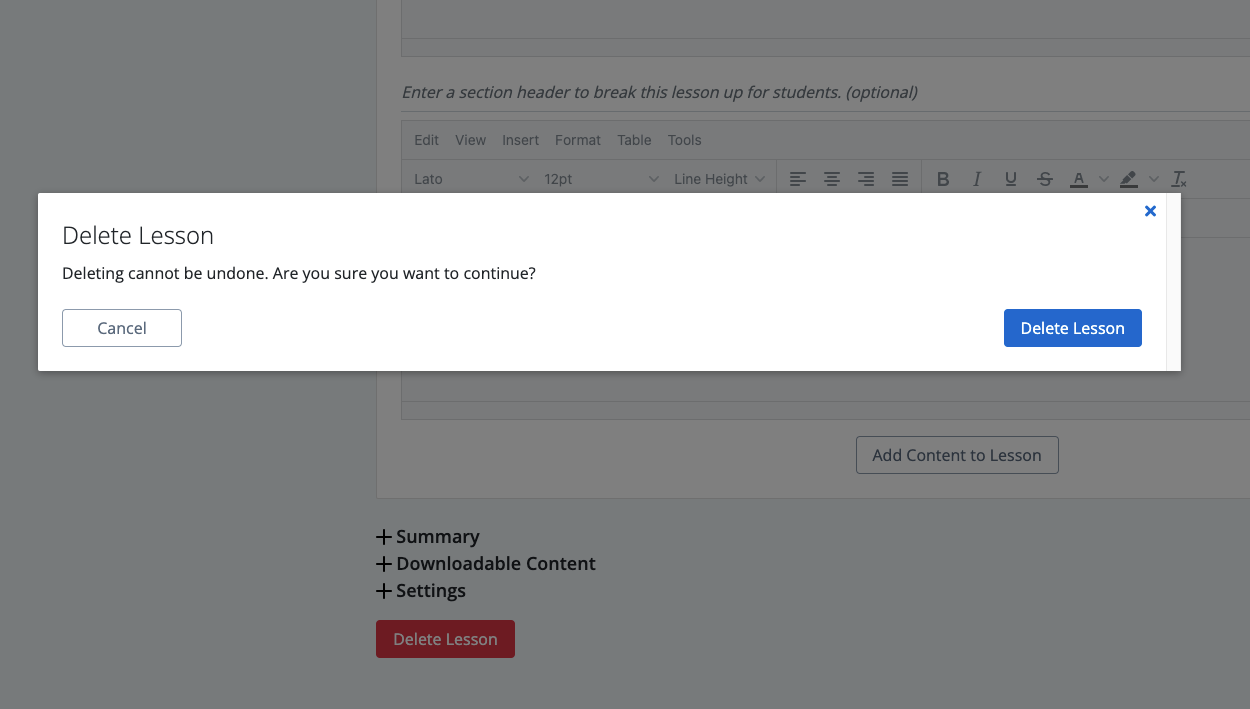
Task: Click the align left icon
Action: (x=797, y=179)
